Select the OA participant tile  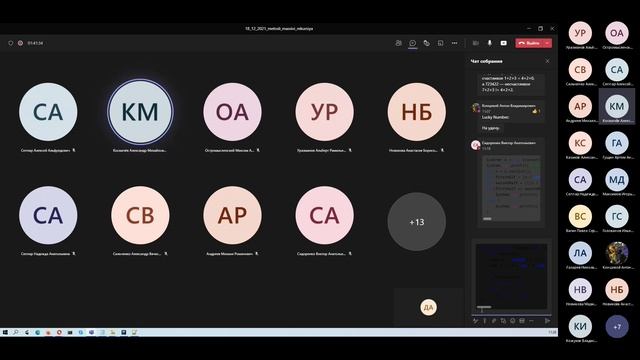(x=232, y=112)
